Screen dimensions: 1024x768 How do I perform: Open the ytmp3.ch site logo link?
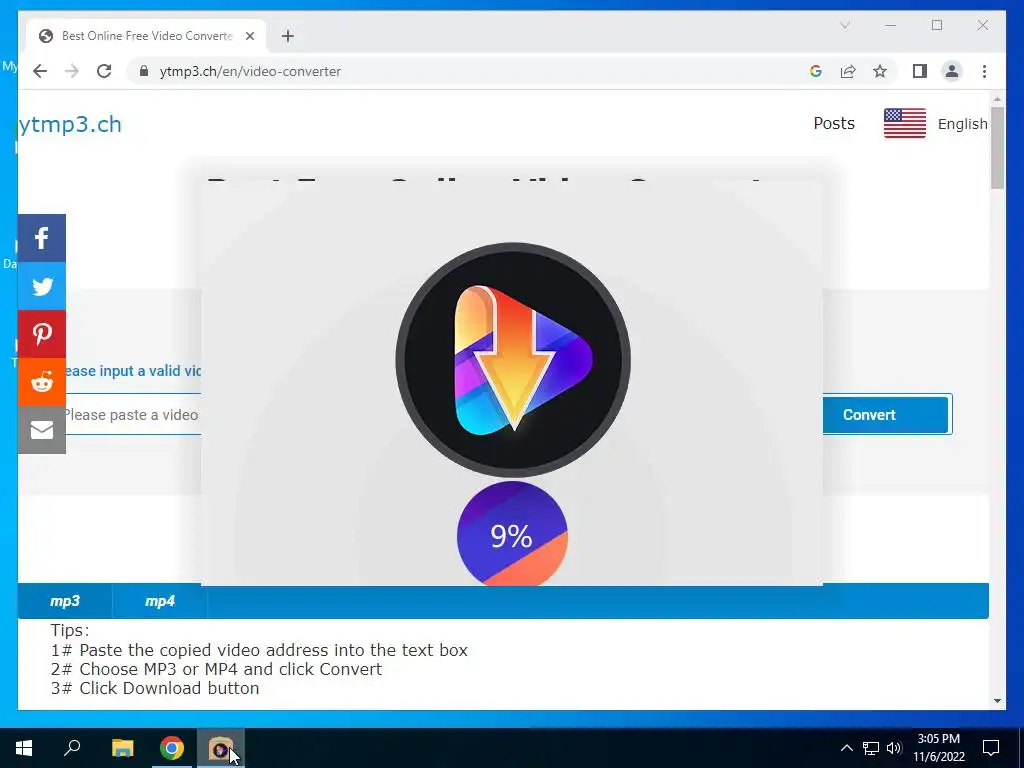[70, 124]
